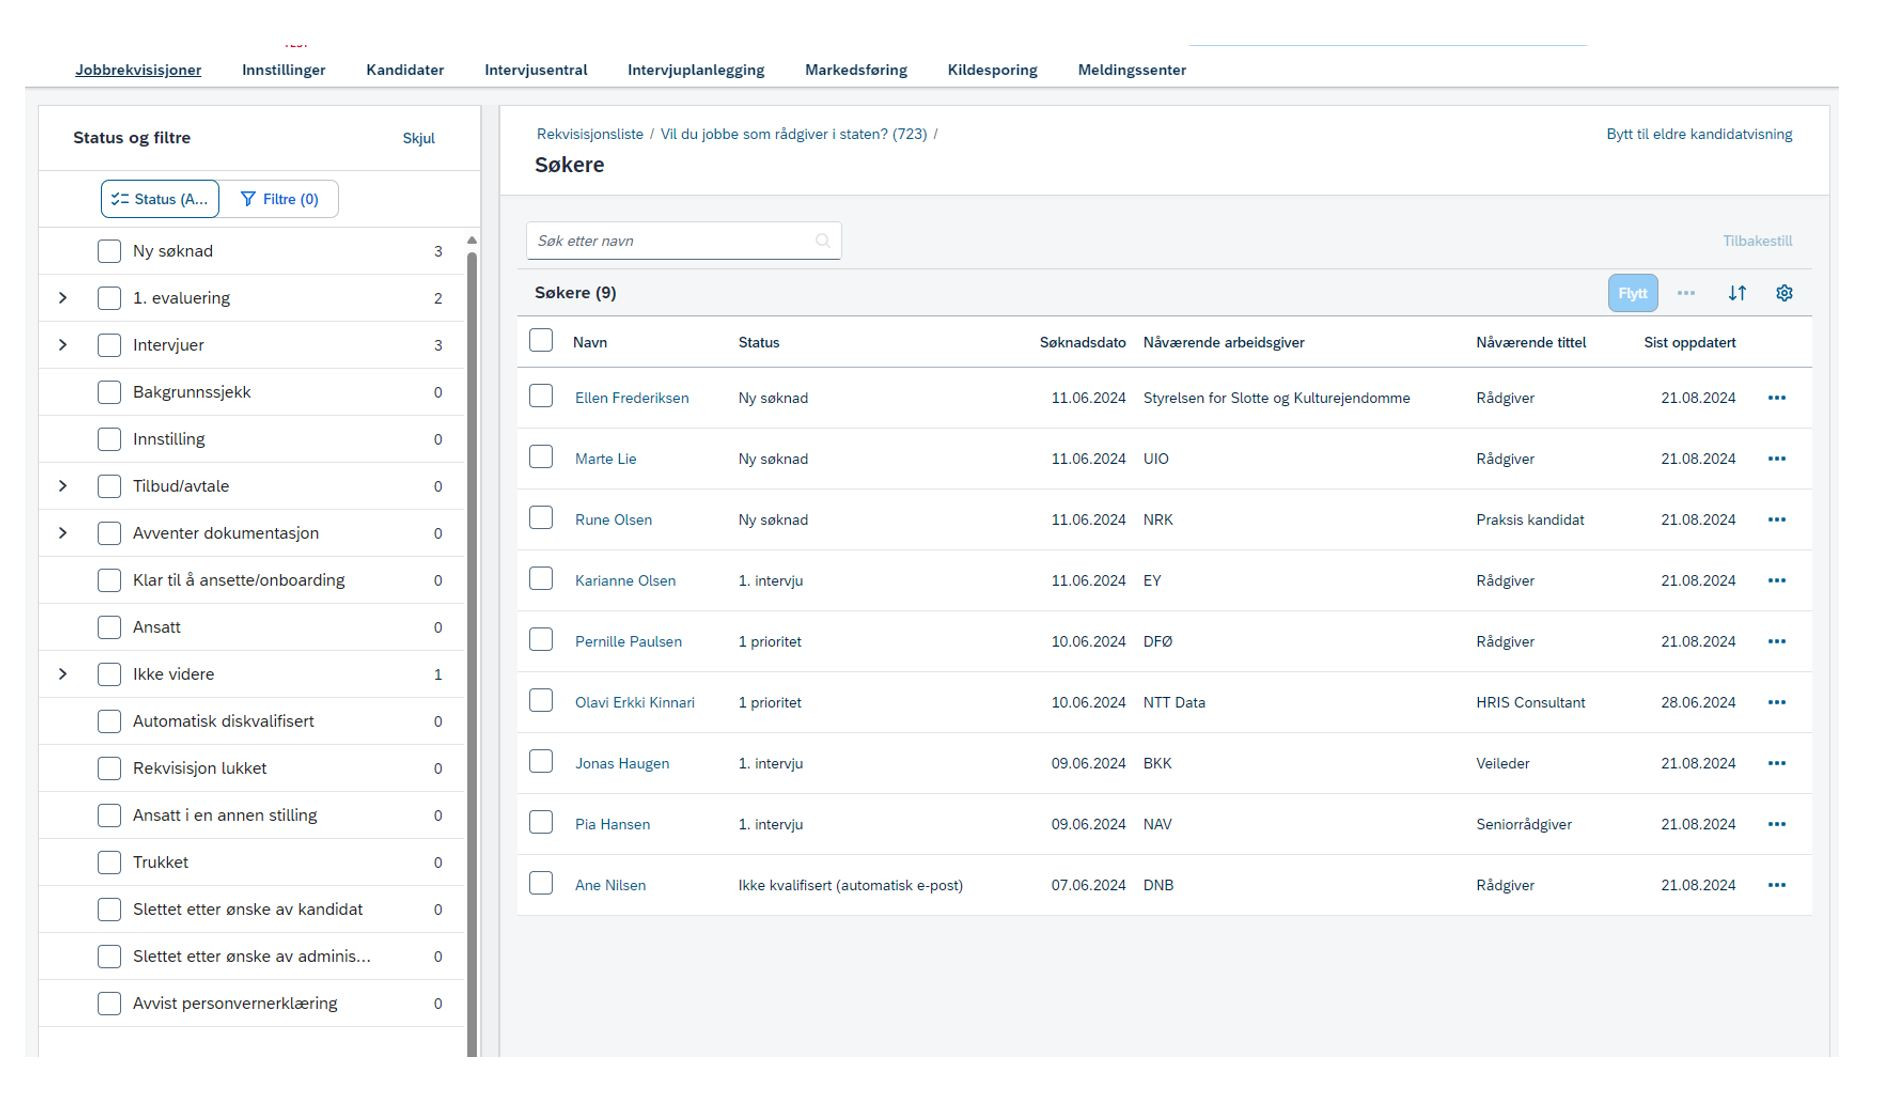Image resolution: width=1891 pixels, height=1117 pixels.
Task: Open the Markedsføring tab
Action: click(856, 70)
